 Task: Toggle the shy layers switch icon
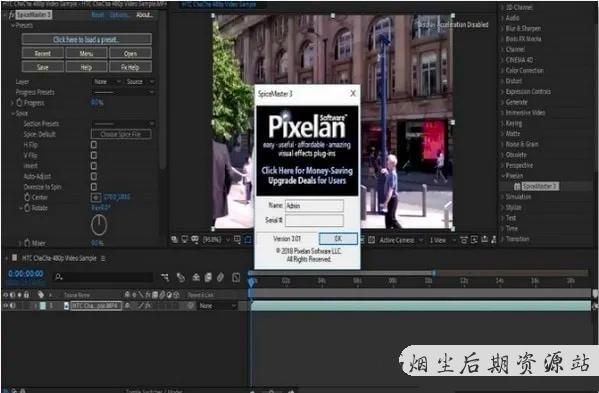pos(196,277)
